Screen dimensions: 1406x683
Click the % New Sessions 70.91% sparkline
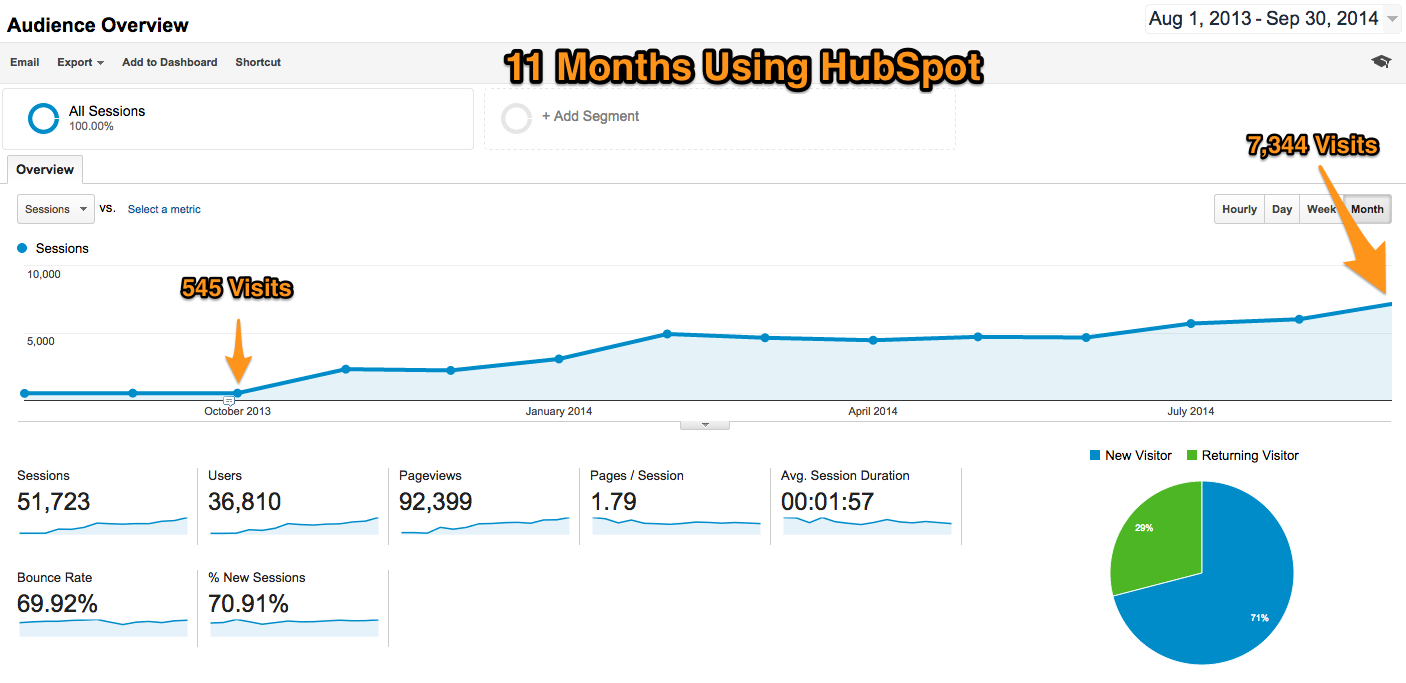pyautogui.click(x=294, y=626)
